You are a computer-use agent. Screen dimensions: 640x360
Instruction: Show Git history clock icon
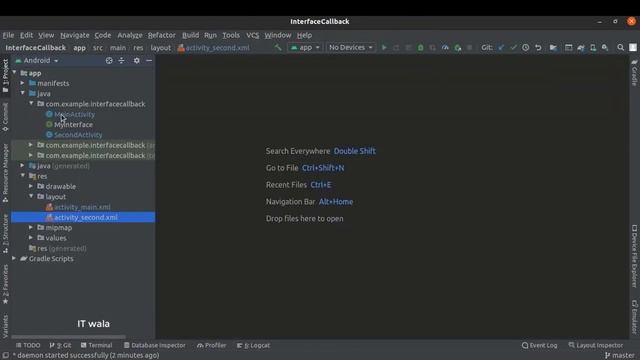pyautogui.click(x=526, y=48)
